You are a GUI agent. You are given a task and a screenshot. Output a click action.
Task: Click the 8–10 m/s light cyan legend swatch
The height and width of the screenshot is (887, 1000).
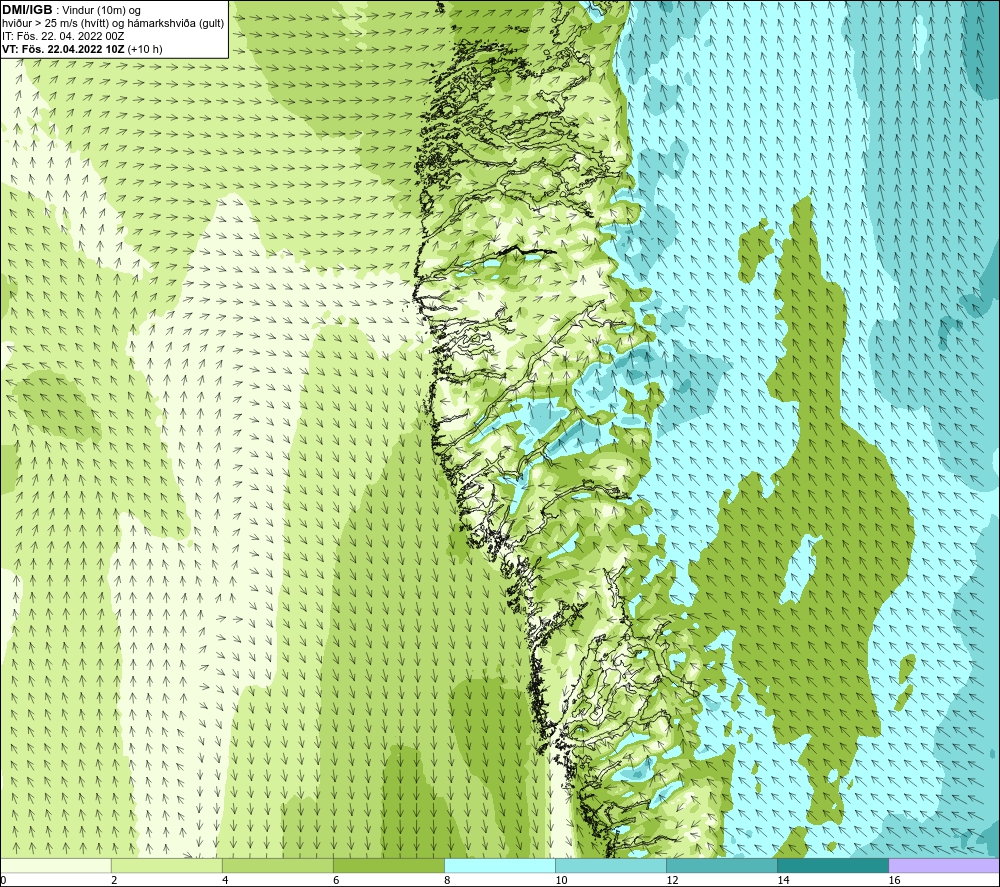point(500,866)
